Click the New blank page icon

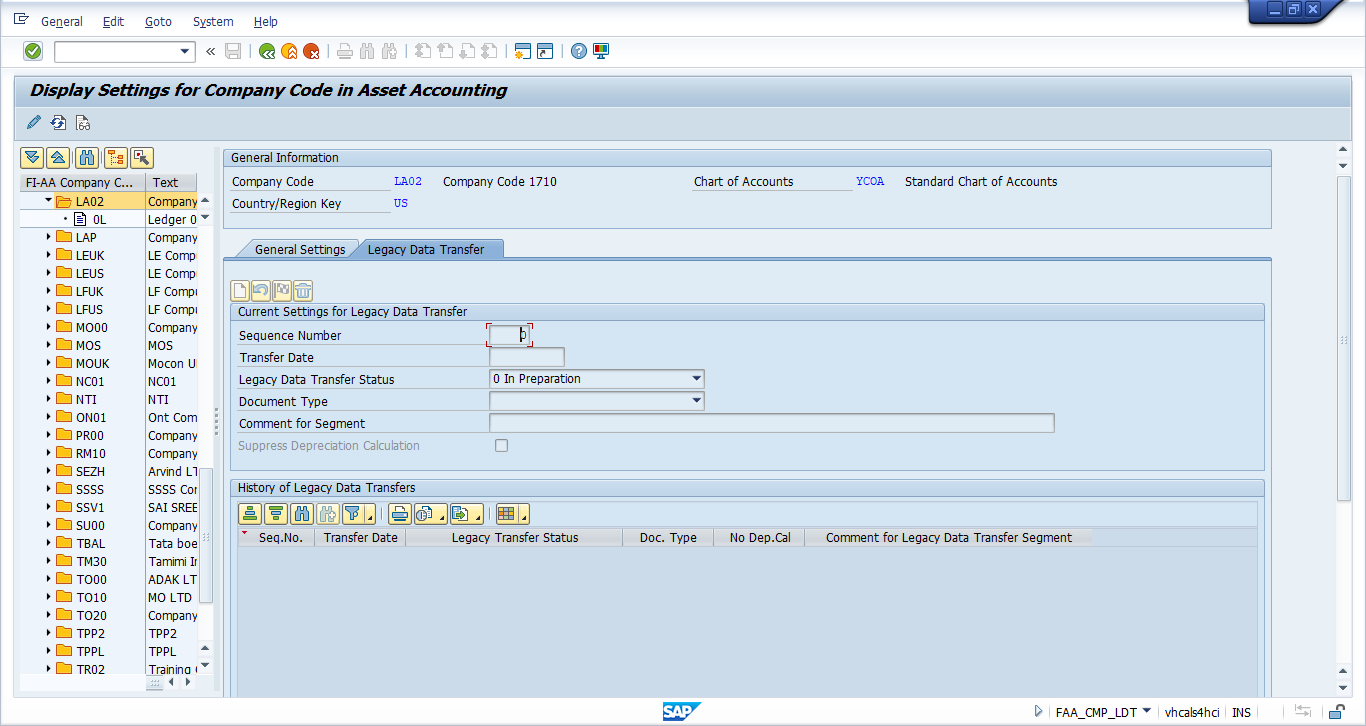pos(240,291)
